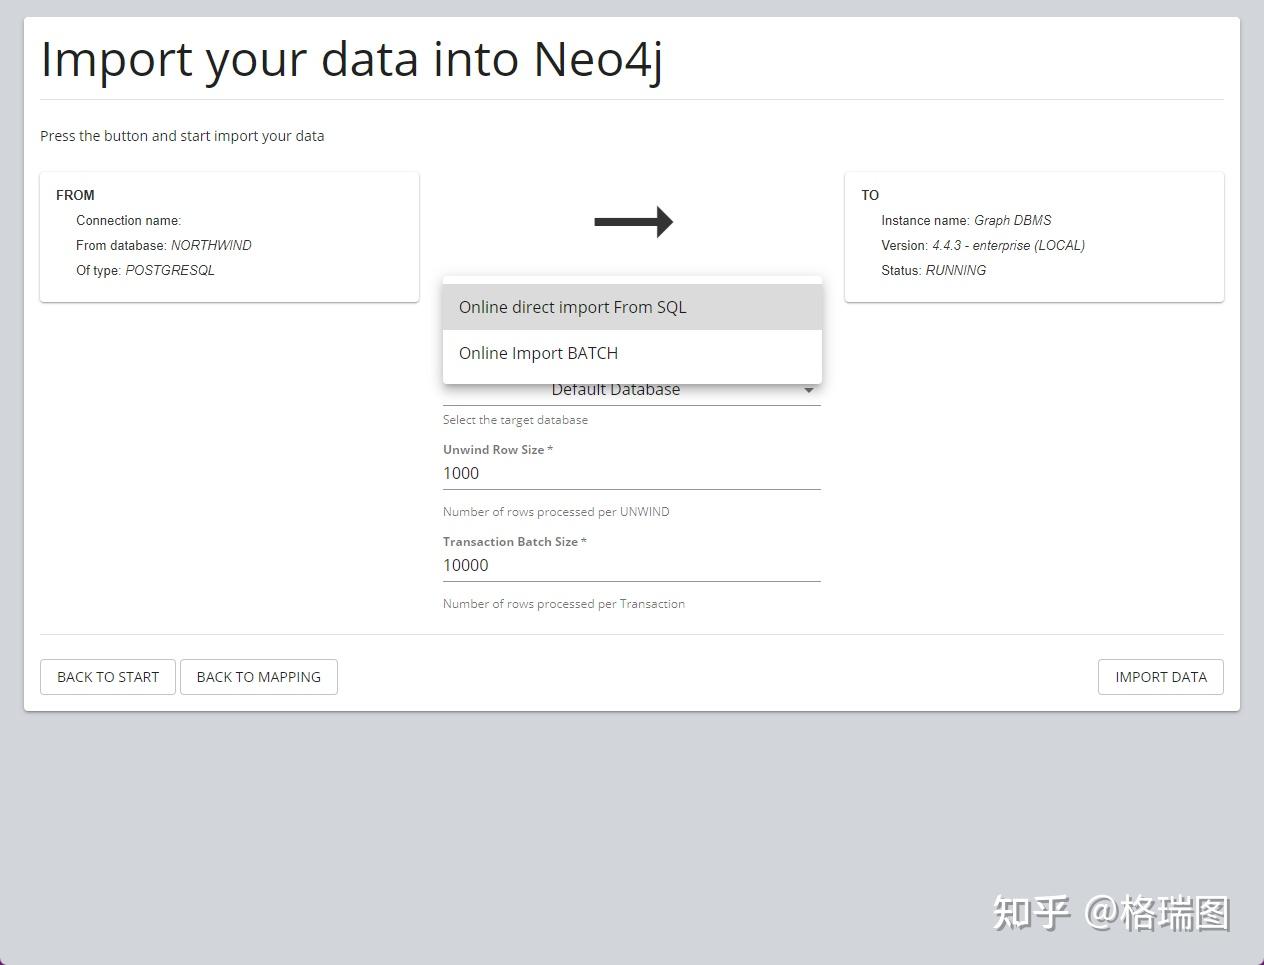Click the Select the target database helper text
The width and height of the screenshot is (1264, 965).
pos(515,419)
